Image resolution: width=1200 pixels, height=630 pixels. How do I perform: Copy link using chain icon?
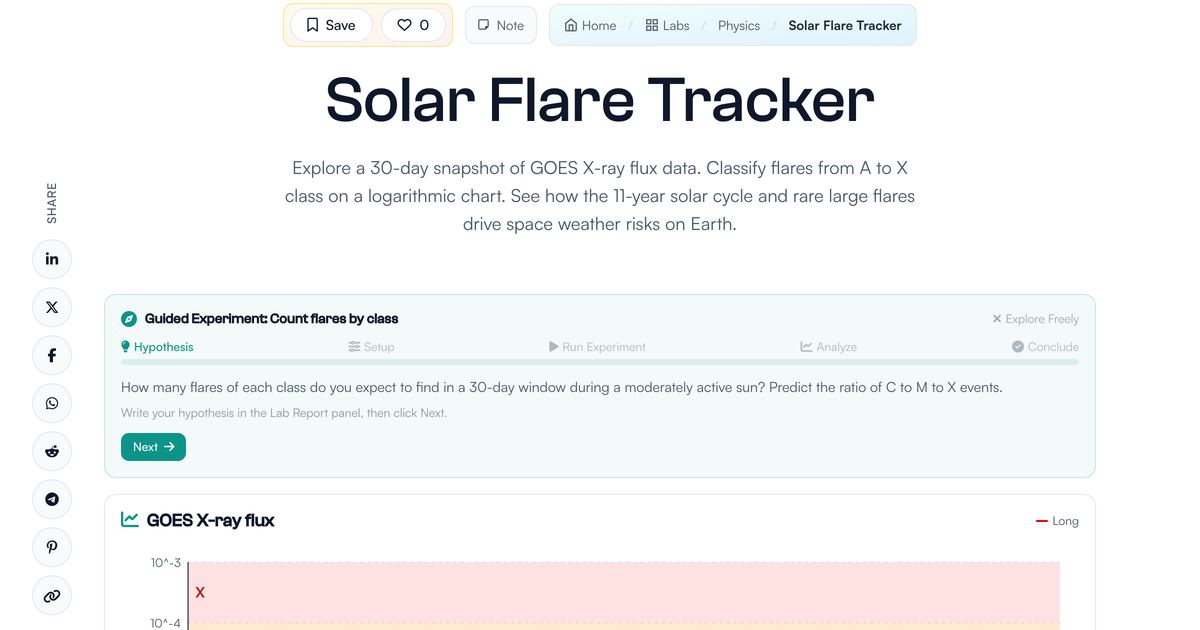click(x=52, y=595)
